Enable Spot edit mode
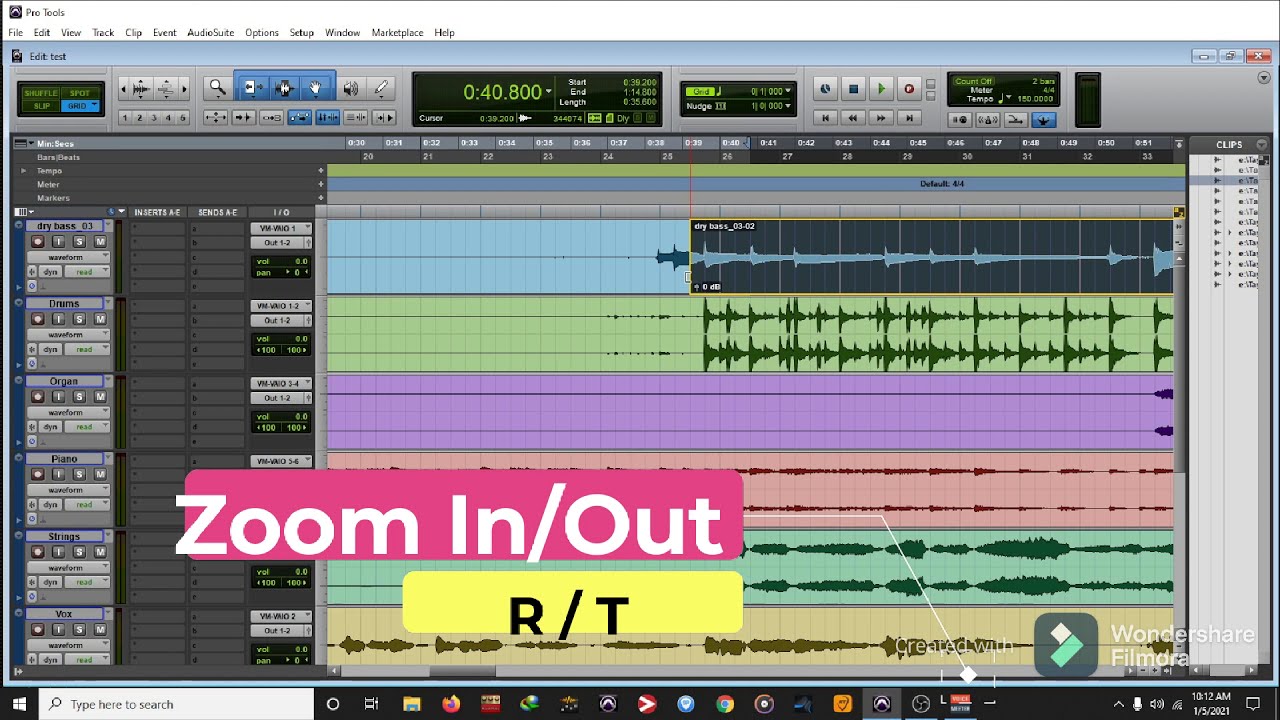This screenshot has height=720, width=1280. (x=79, y=94)
